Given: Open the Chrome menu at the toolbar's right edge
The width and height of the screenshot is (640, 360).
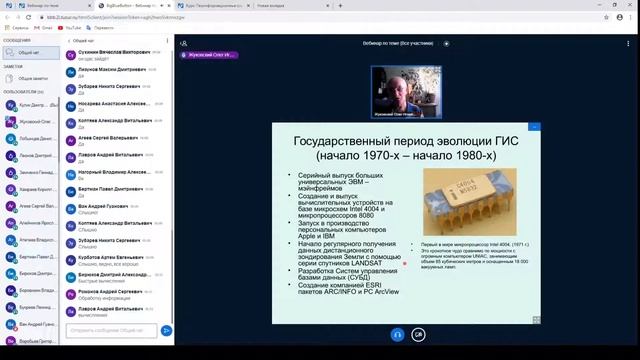Looking at the screenshot, I should click(x=631, y=17).
